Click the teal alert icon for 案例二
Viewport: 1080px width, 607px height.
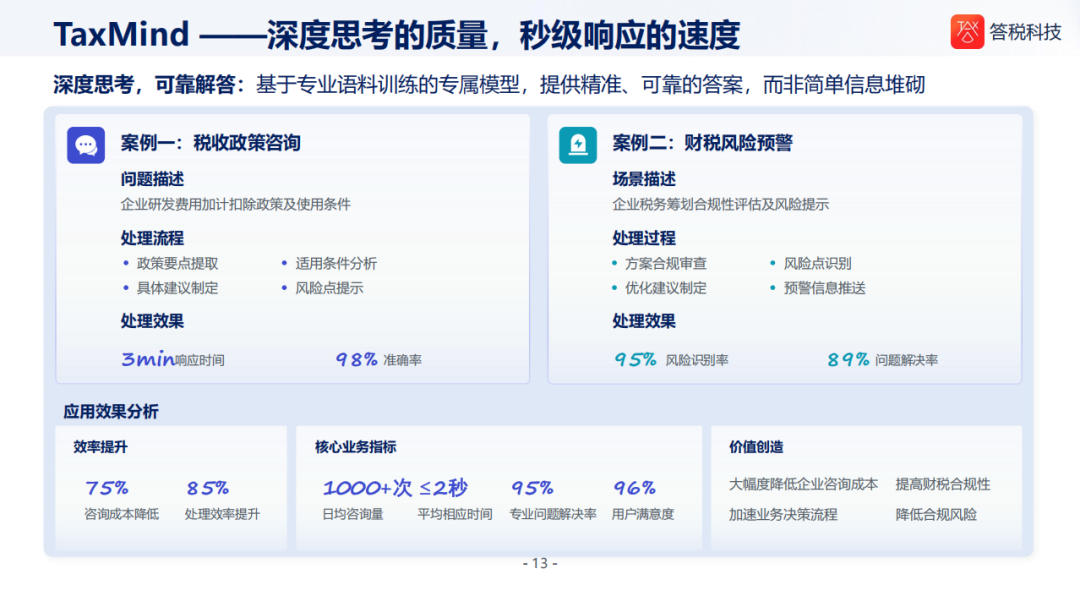578,145
